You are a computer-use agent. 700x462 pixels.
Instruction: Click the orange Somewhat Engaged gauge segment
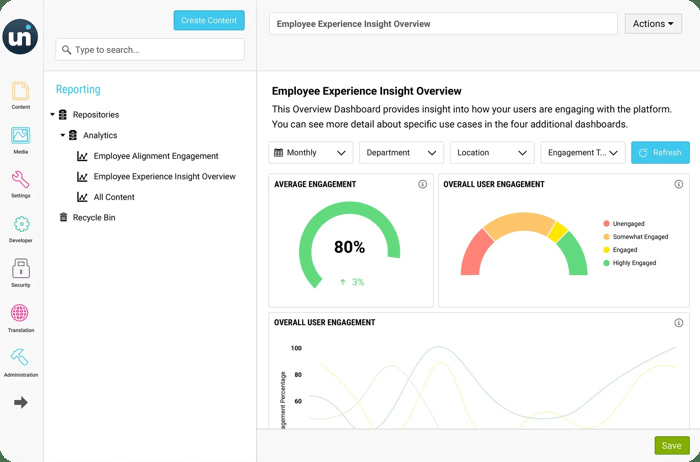pos(520,222)
